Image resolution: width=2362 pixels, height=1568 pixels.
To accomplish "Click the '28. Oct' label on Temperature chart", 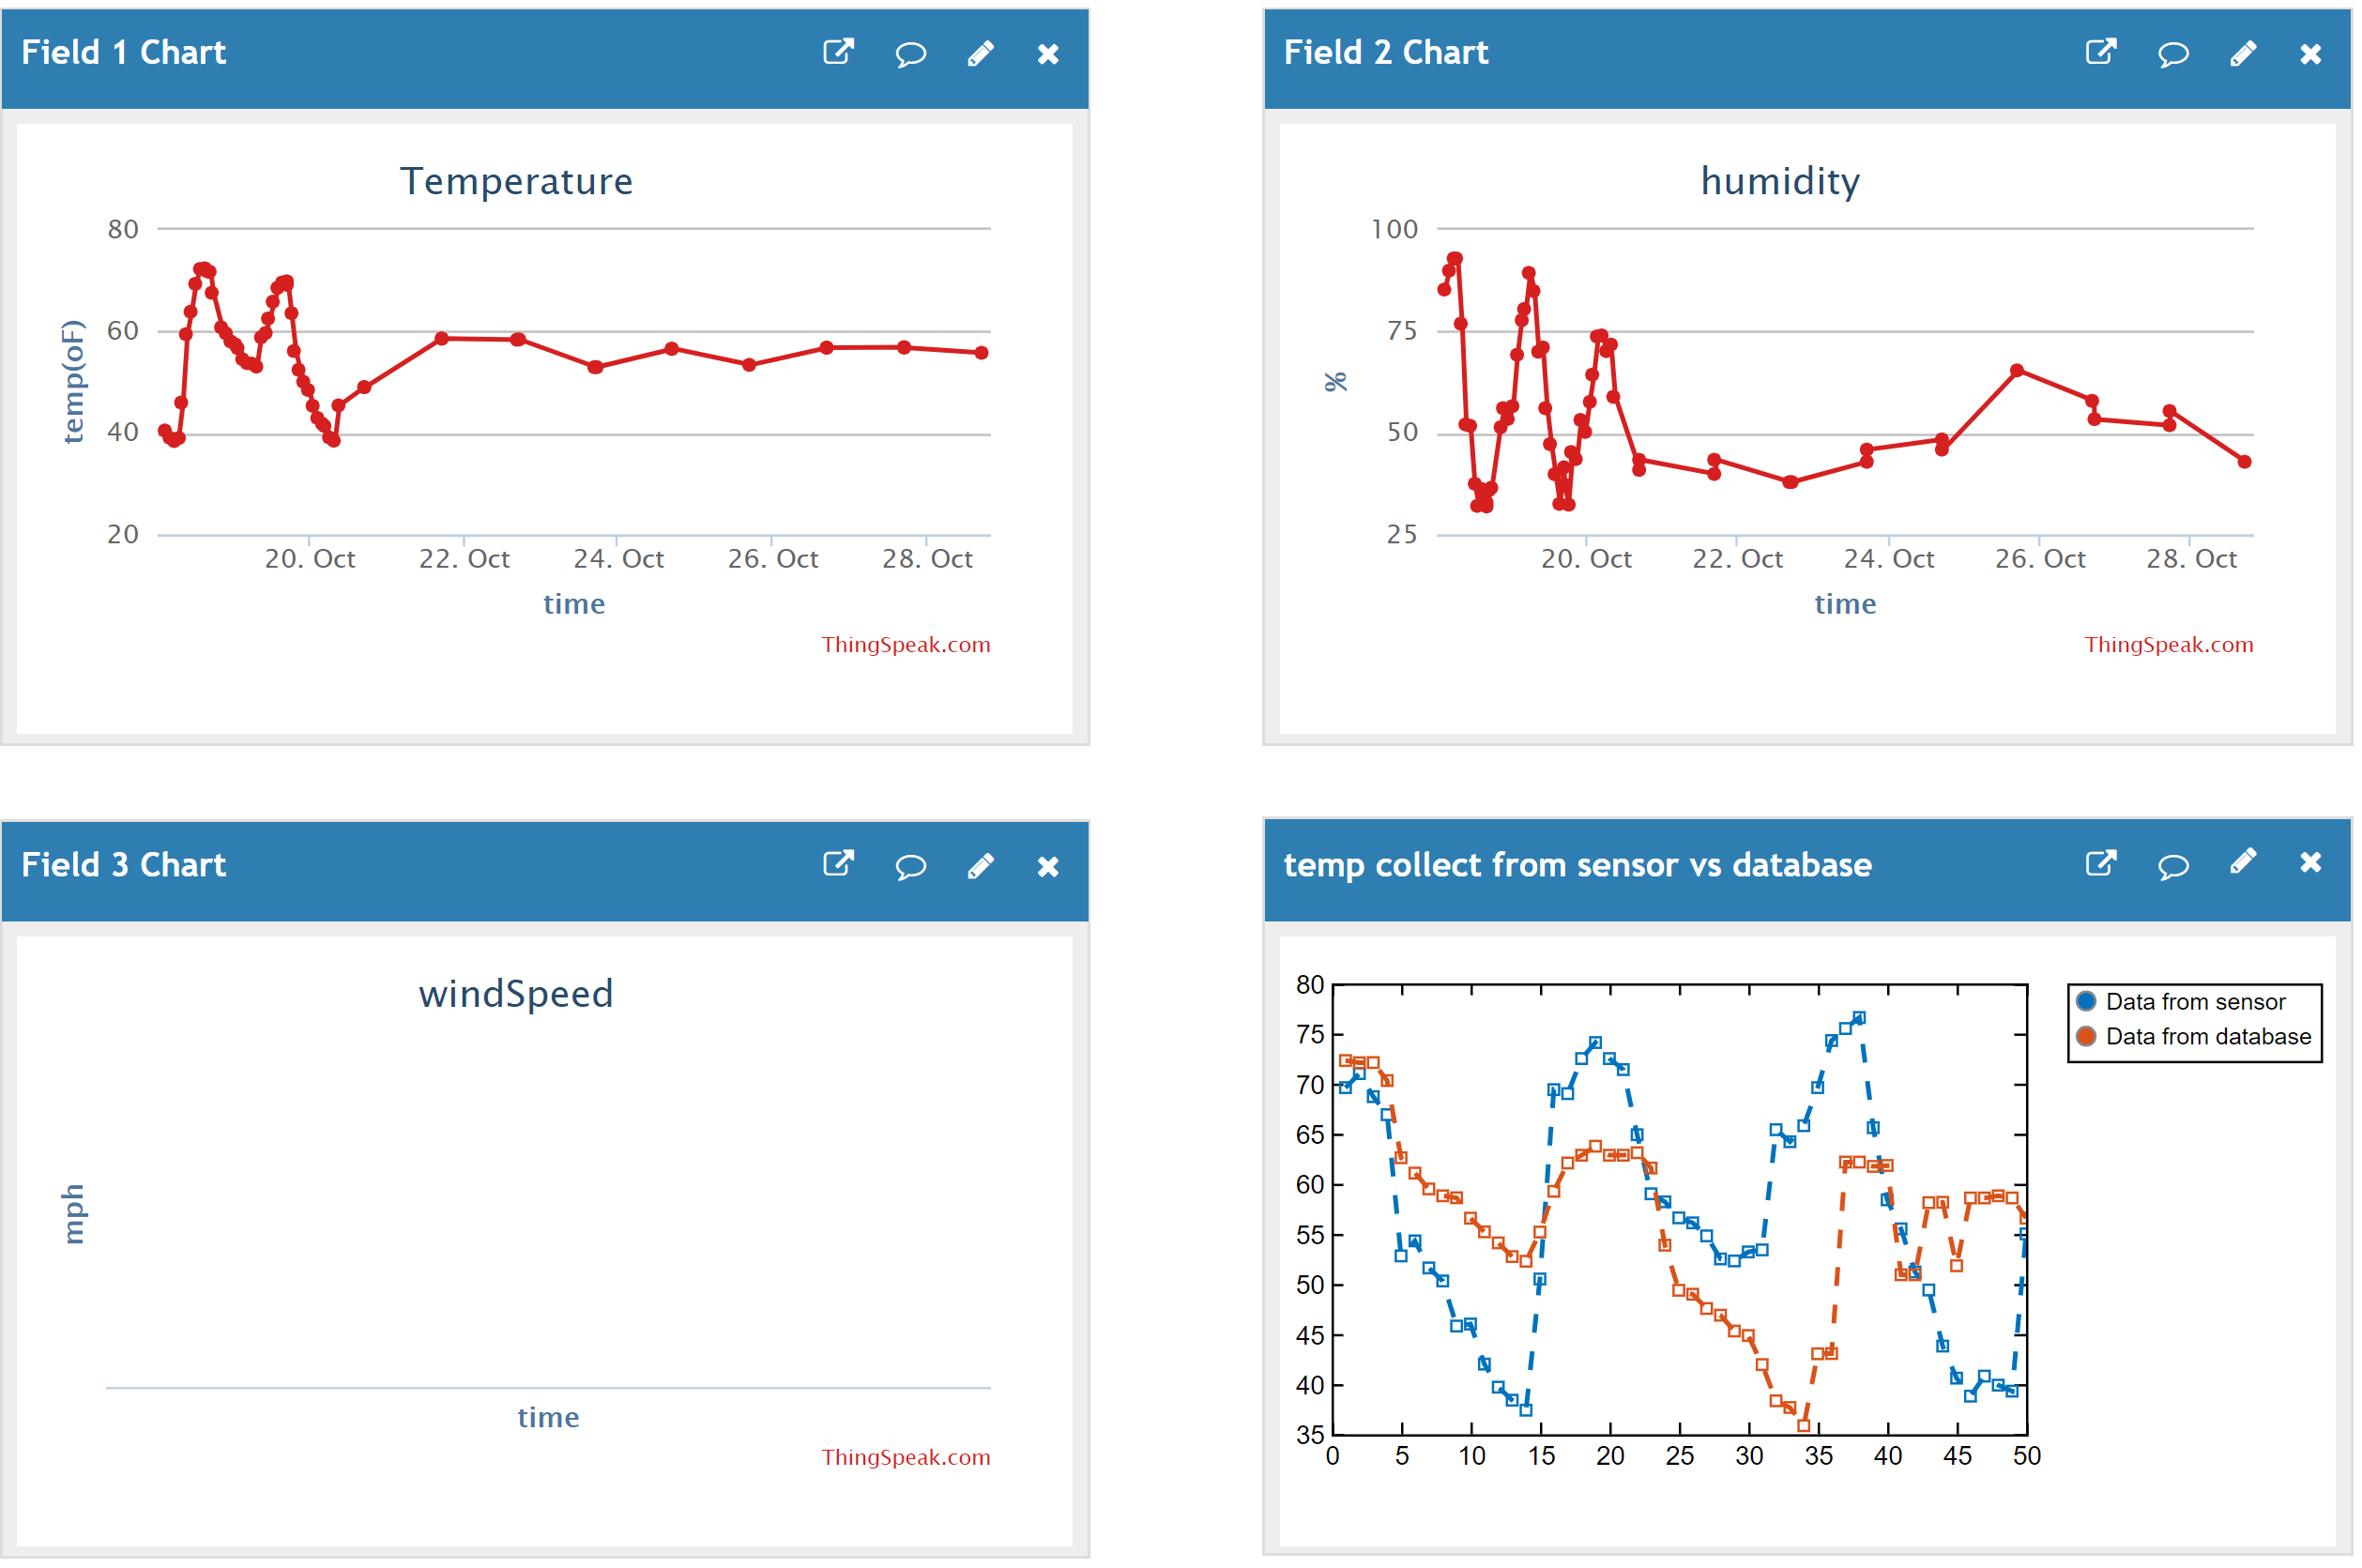I will tap(927, 559).
